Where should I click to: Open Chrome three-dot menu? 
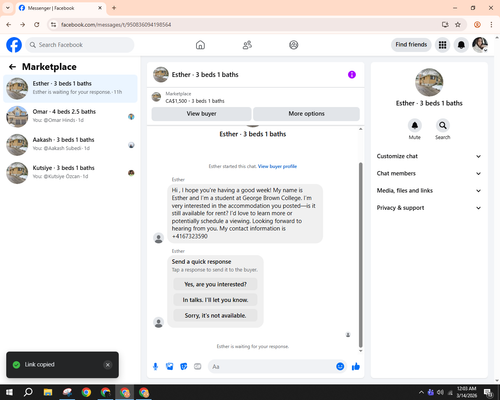coord(491,25)
